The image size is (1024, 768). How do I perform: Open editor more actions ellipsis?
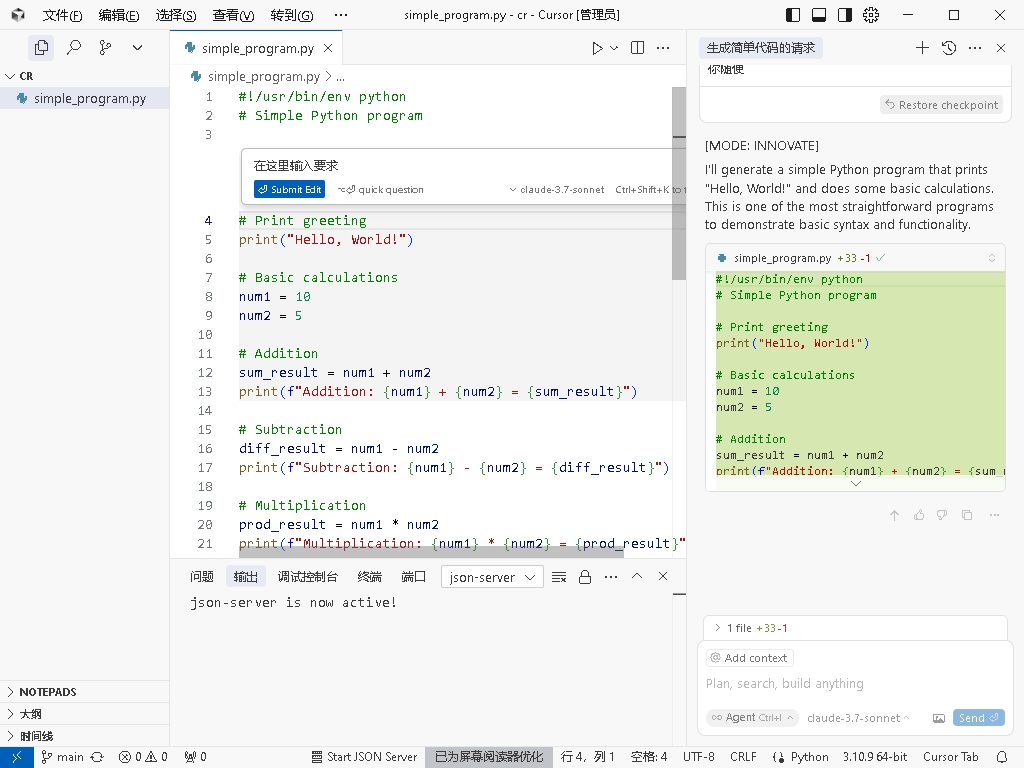pos(663,48)
